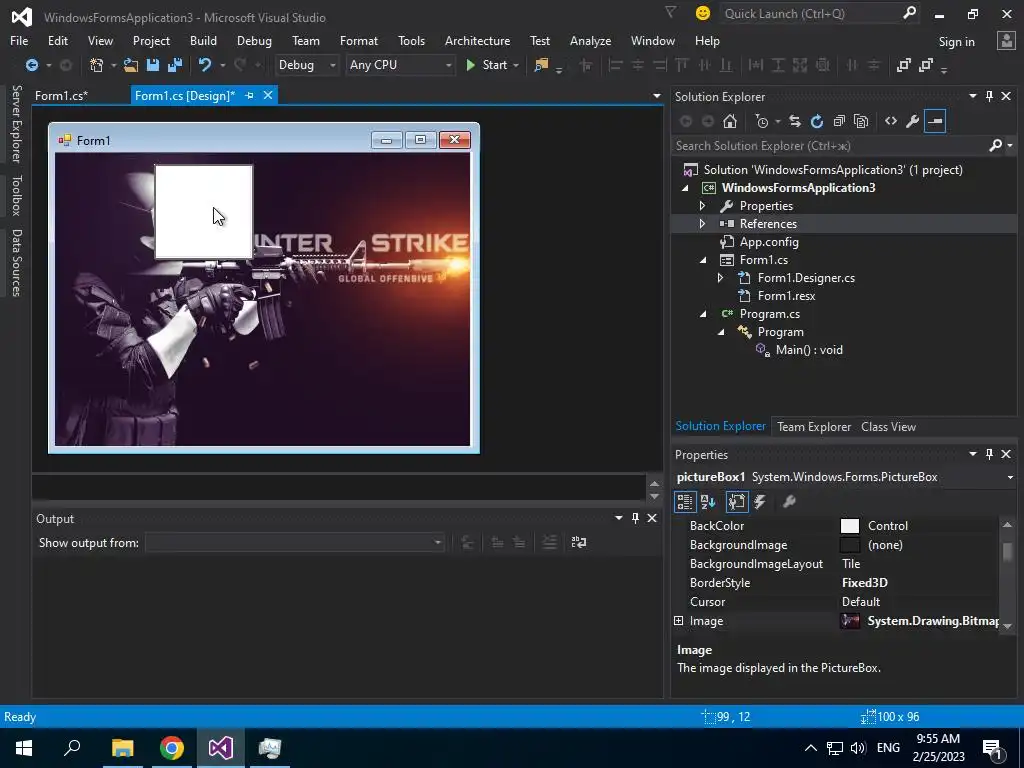Click the Windows Start button on taskbar
The image size is (1024, 768).
(x=24, y=748)
